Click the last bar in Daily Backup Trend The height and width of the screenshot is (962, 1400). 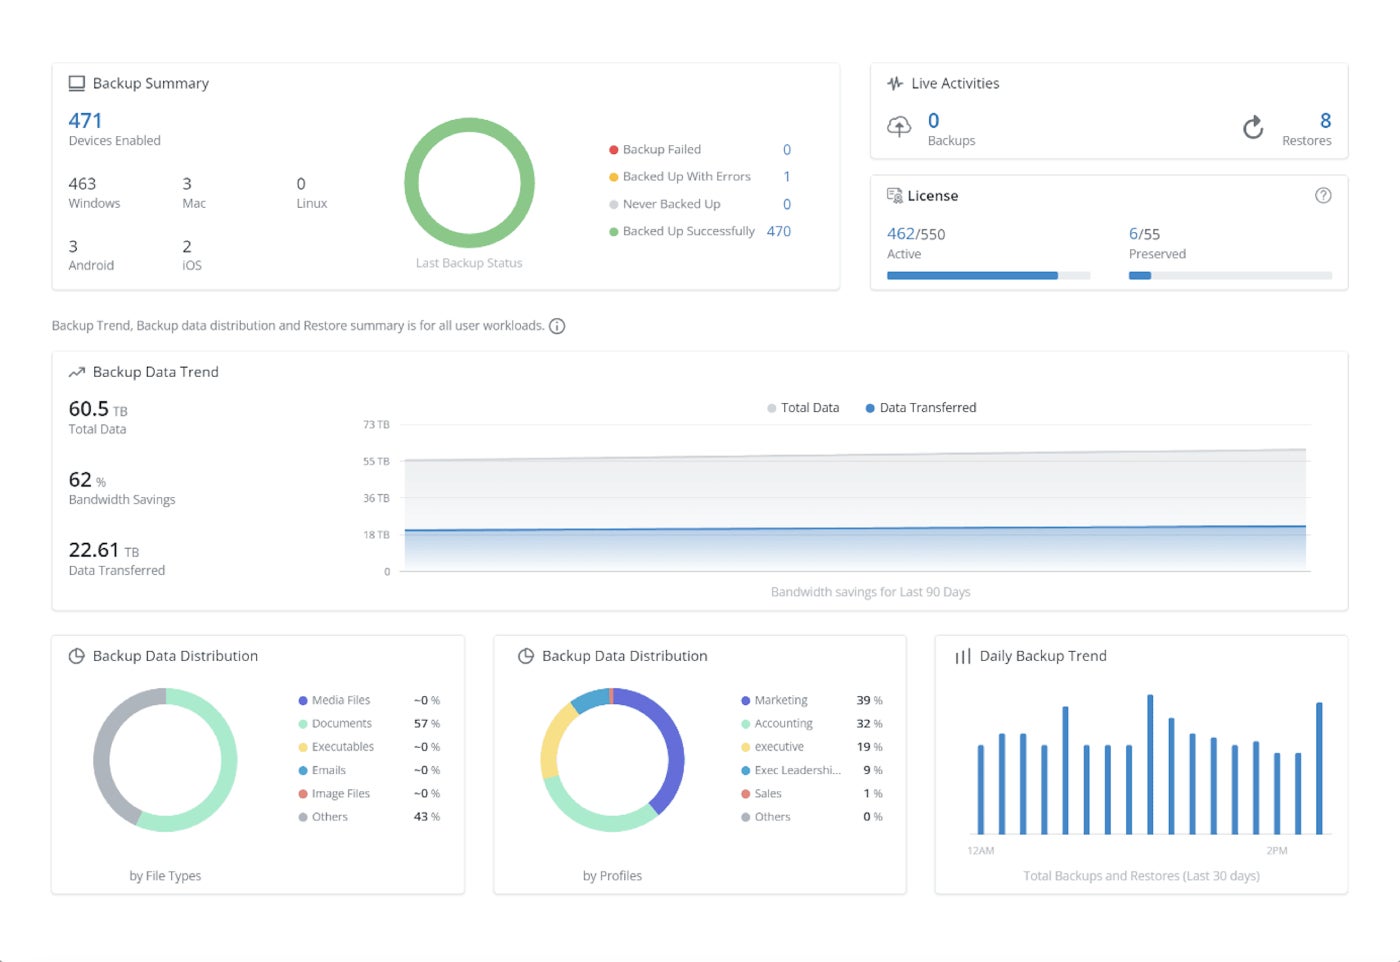(1319, 768)
